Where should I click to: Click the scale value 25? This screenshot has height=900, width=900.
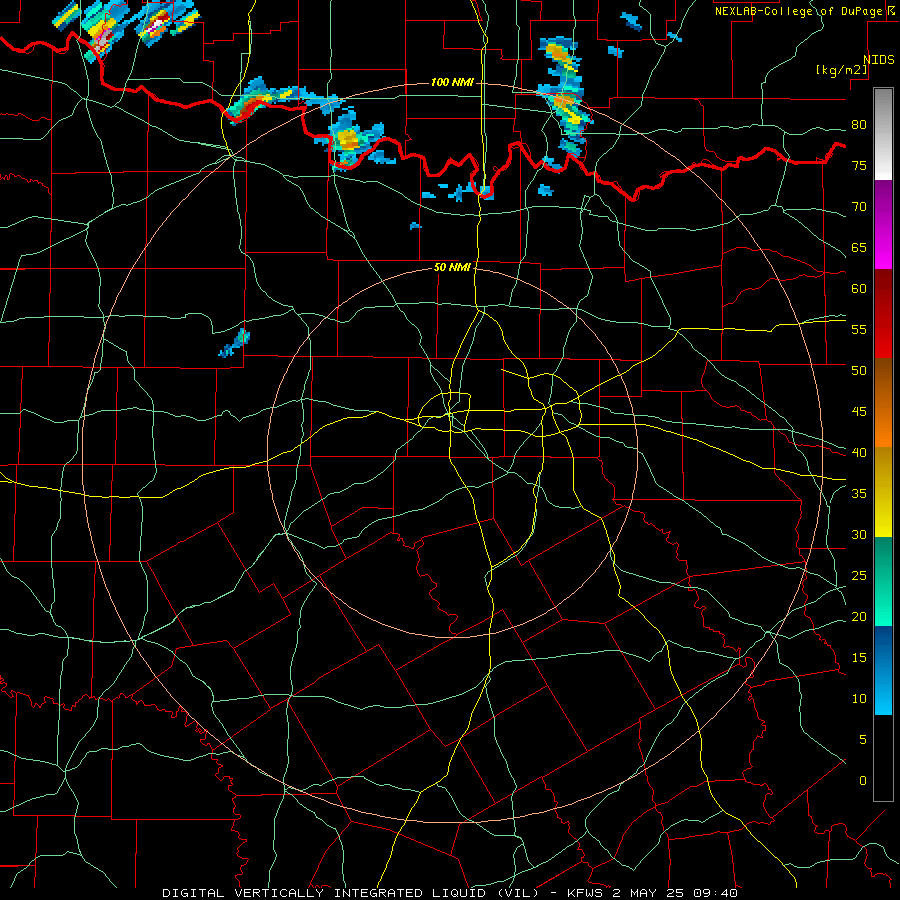coord(859,576)
